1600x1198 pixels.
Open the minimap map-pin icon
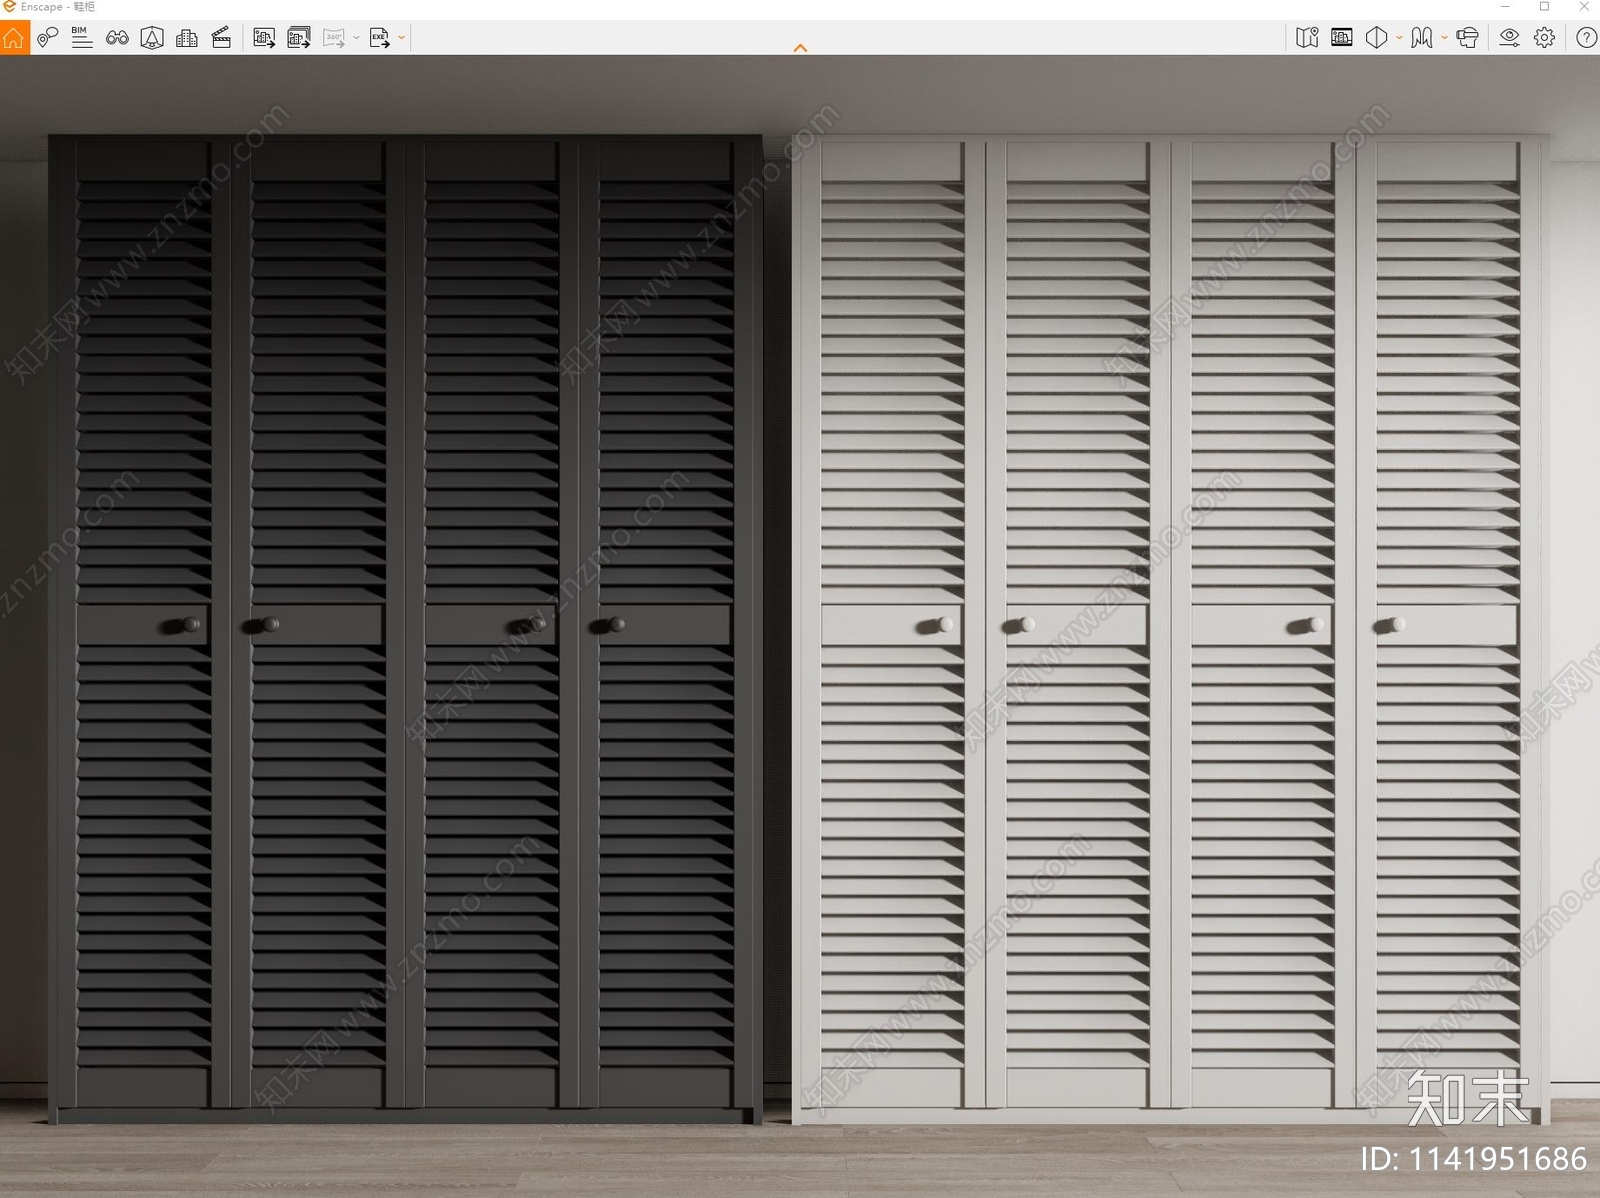tap(1307, 38)
